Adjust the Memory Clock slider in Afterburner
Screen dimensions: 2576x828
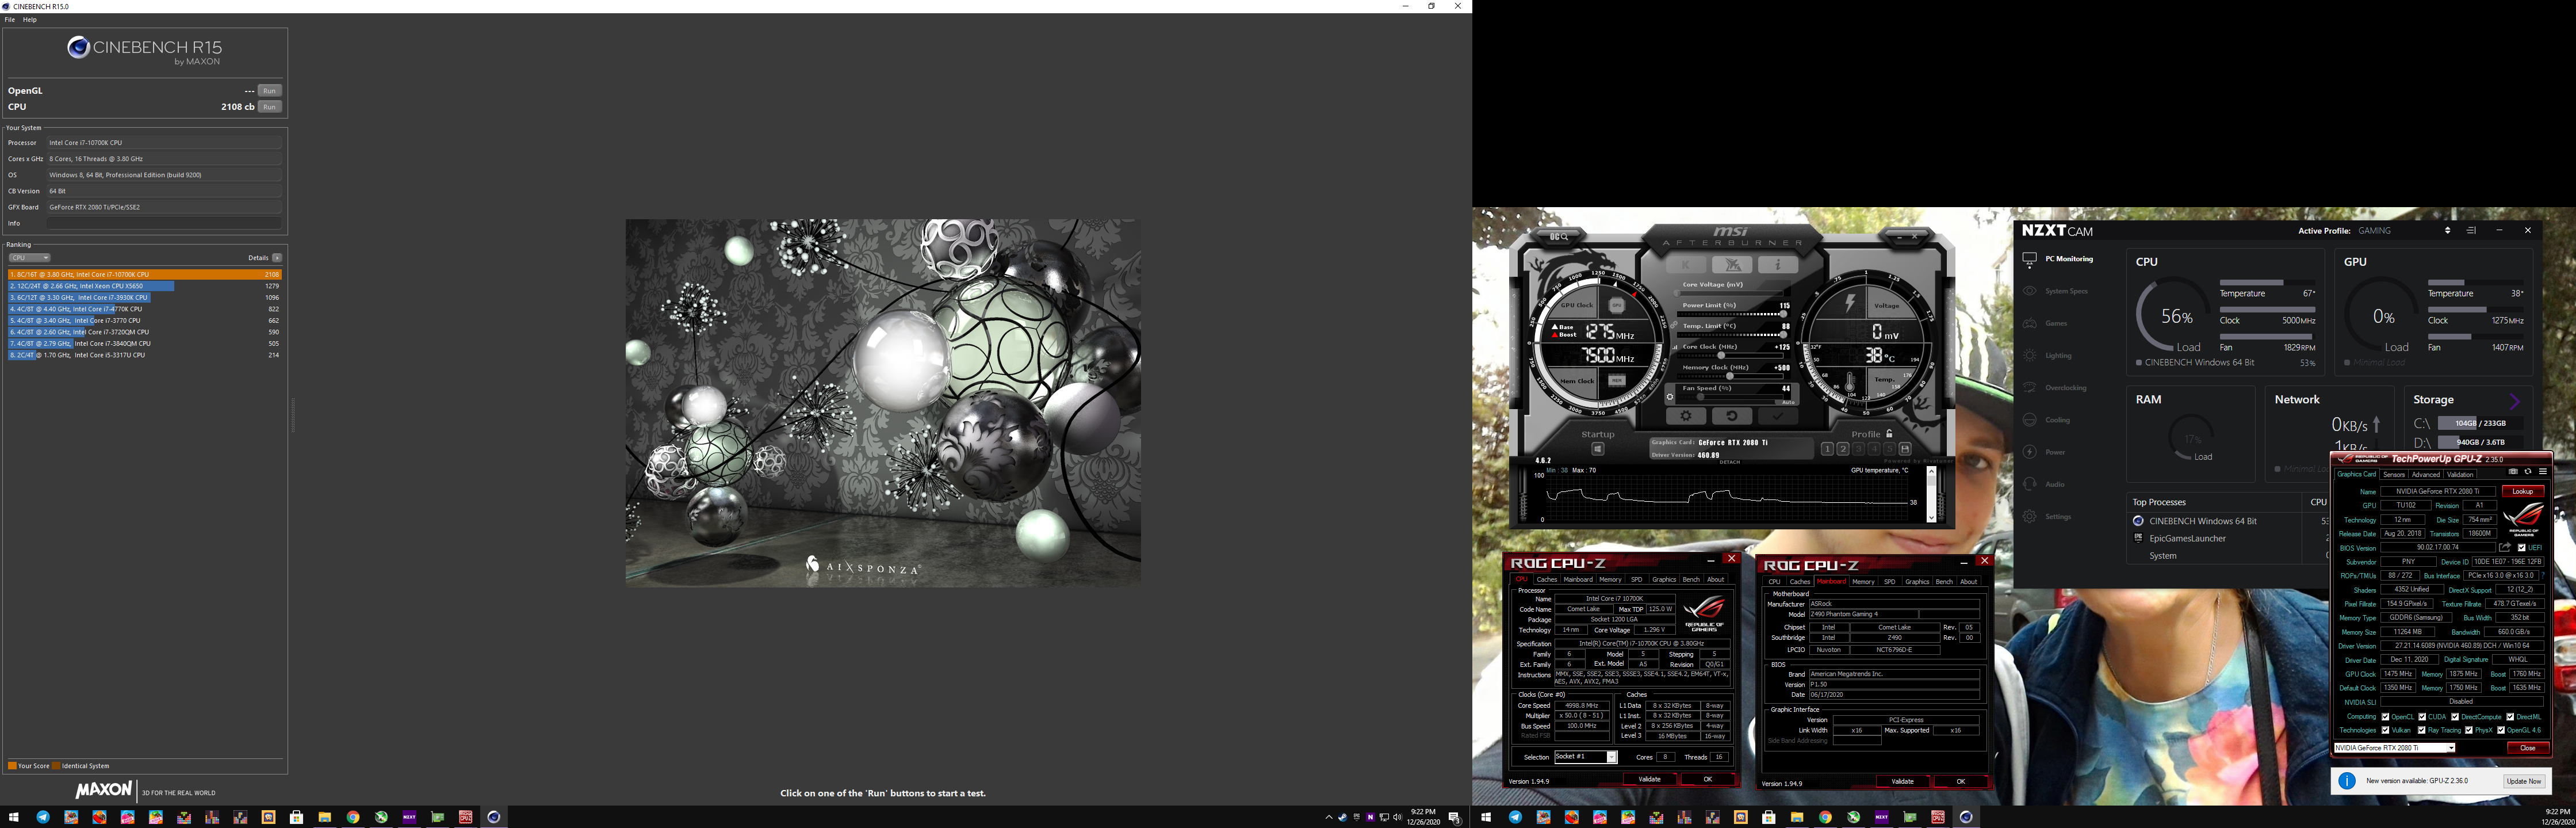[1730, 376]
